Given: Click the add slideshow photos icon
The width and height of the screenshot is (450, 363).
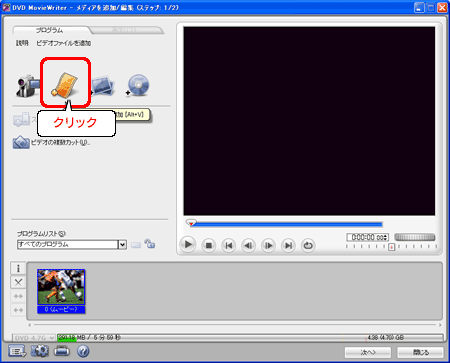Looking at the screenshot, I should click(103, 86).
